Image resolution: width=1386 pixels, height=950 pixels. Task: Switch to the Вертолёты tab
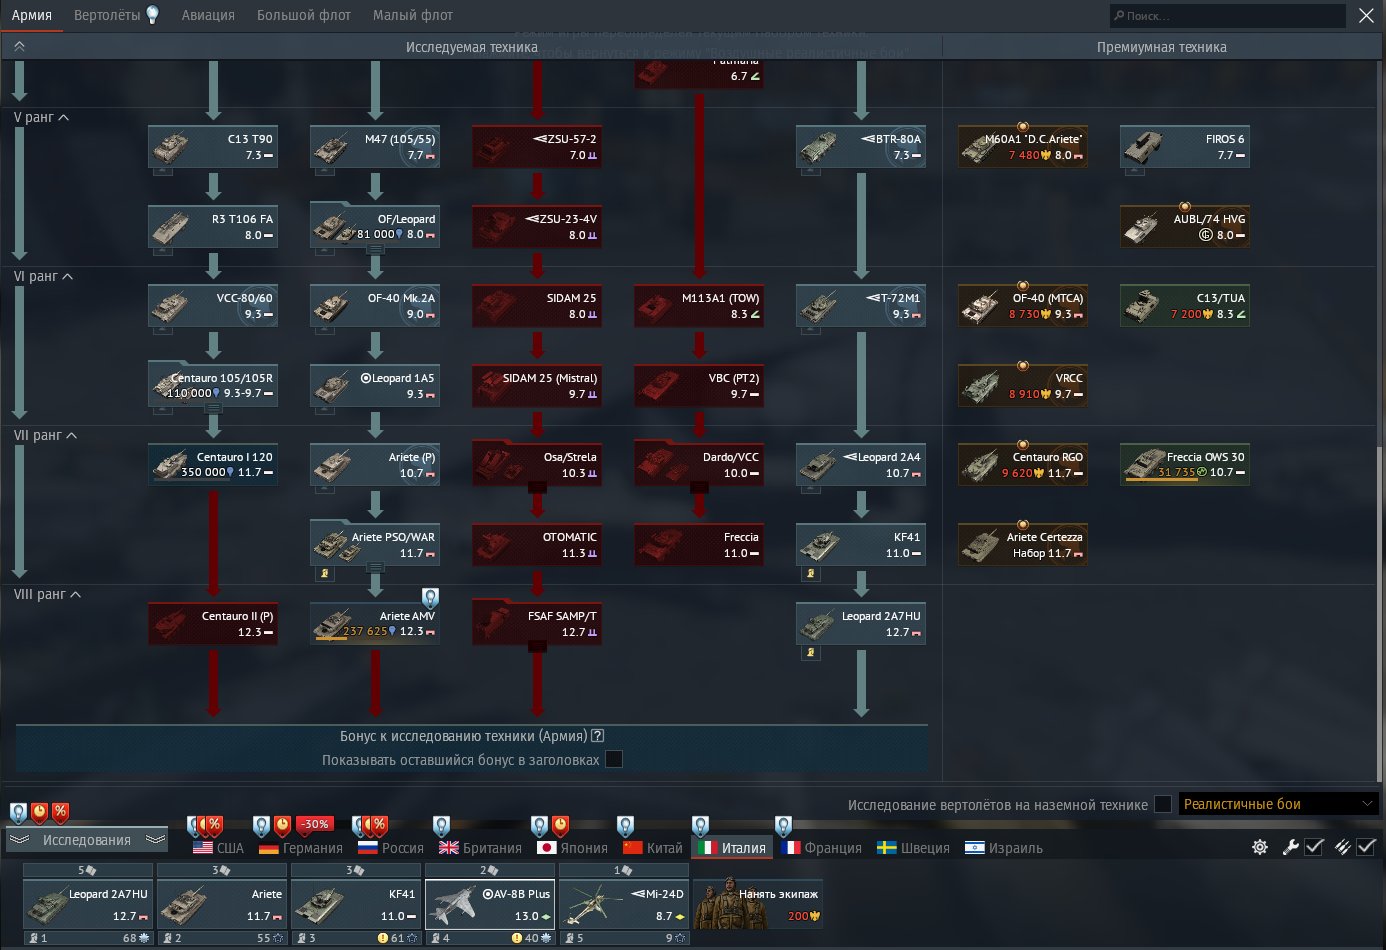pos(107,15)
